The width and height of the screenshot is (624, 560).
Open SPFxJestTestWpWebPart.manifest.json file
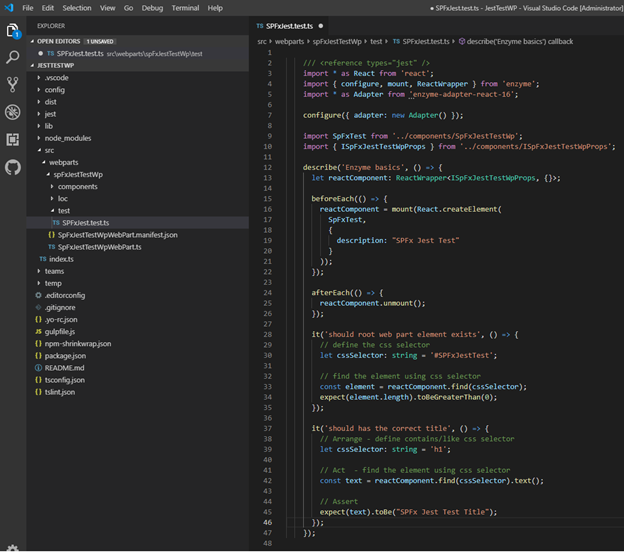pos(117,234)
